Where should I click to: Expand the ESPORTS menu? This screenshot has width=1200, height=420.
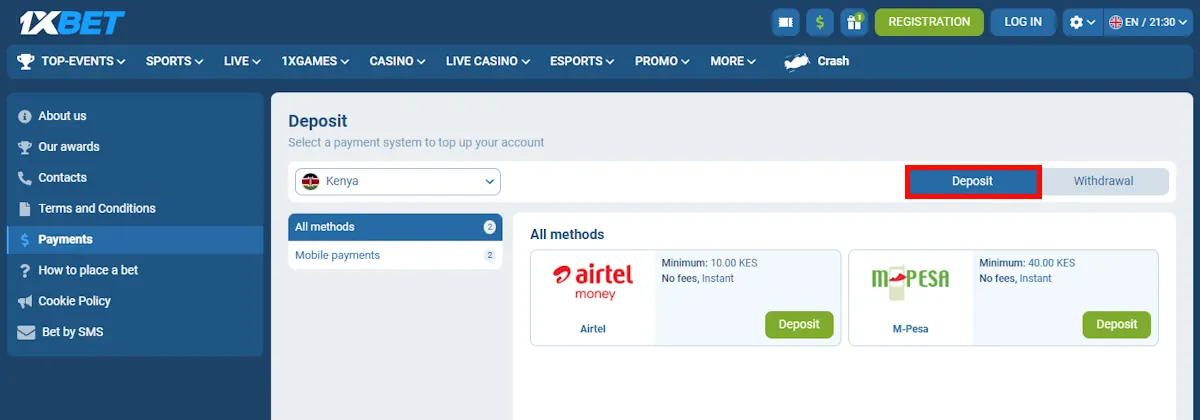pos(583,61)
